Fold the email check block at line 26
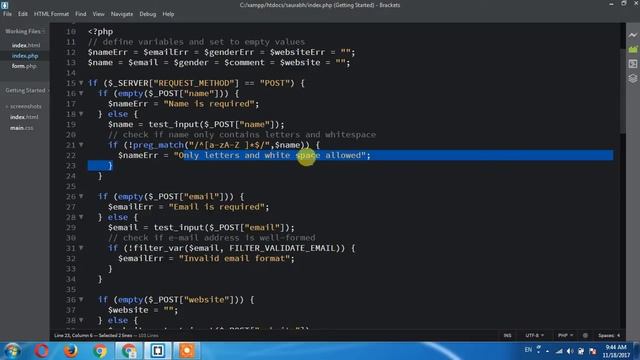640x360 pixels. click(x=81, y=196)
